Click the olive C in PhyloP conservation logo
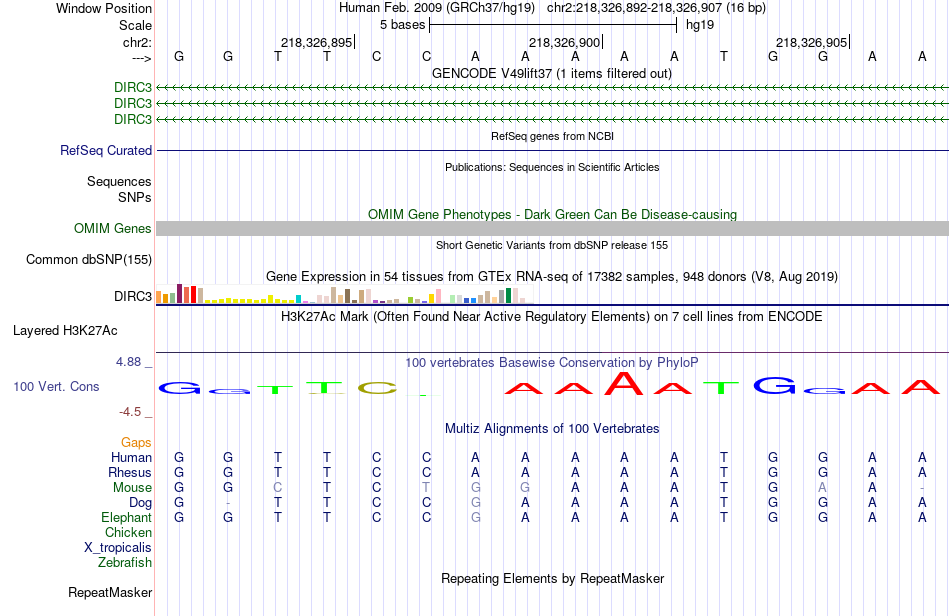The width and height of the screenshot is (950, 616). coord(377,388)
